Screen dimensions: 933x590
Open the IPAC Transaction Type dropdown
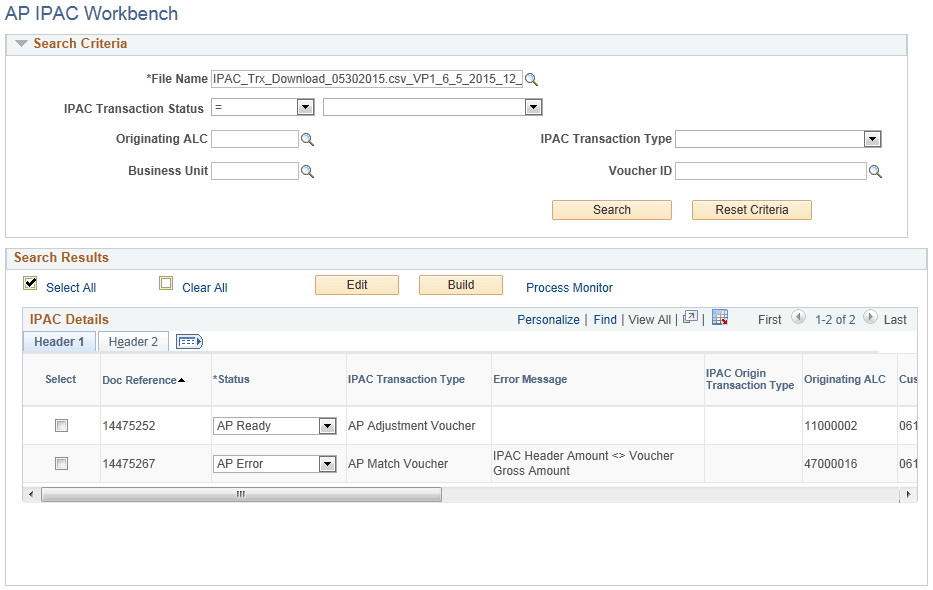tap(872, 139)
